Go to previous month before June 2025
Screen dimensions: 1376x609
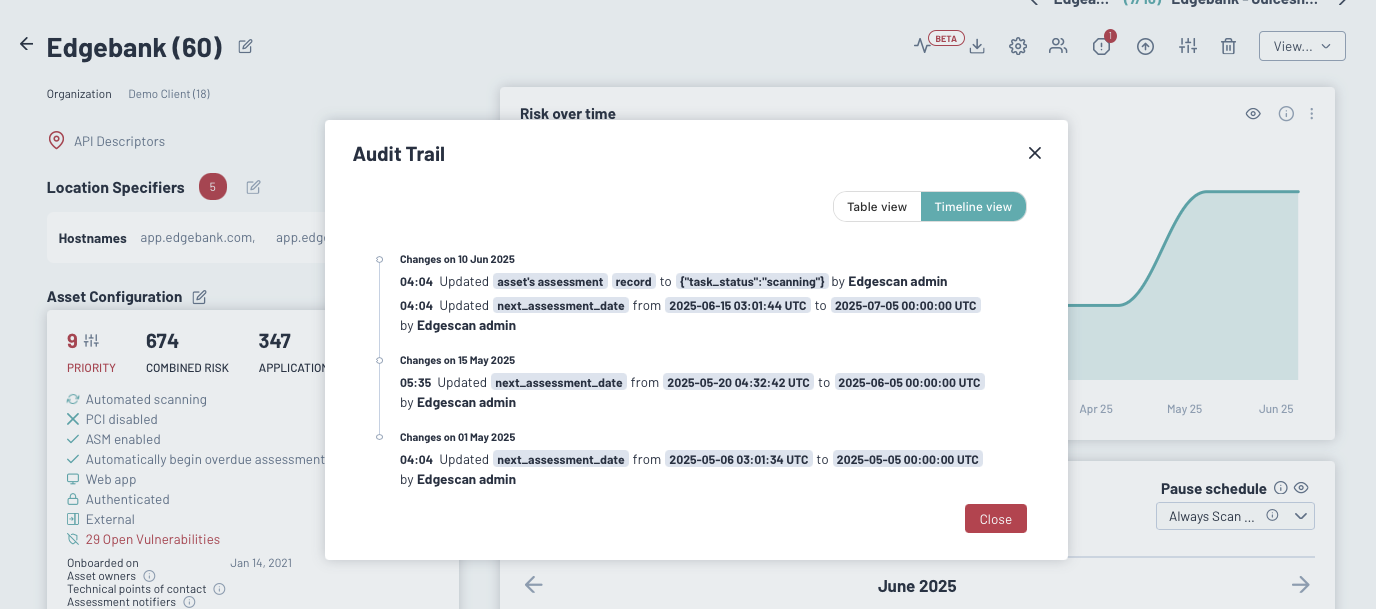tap(534, 585)
